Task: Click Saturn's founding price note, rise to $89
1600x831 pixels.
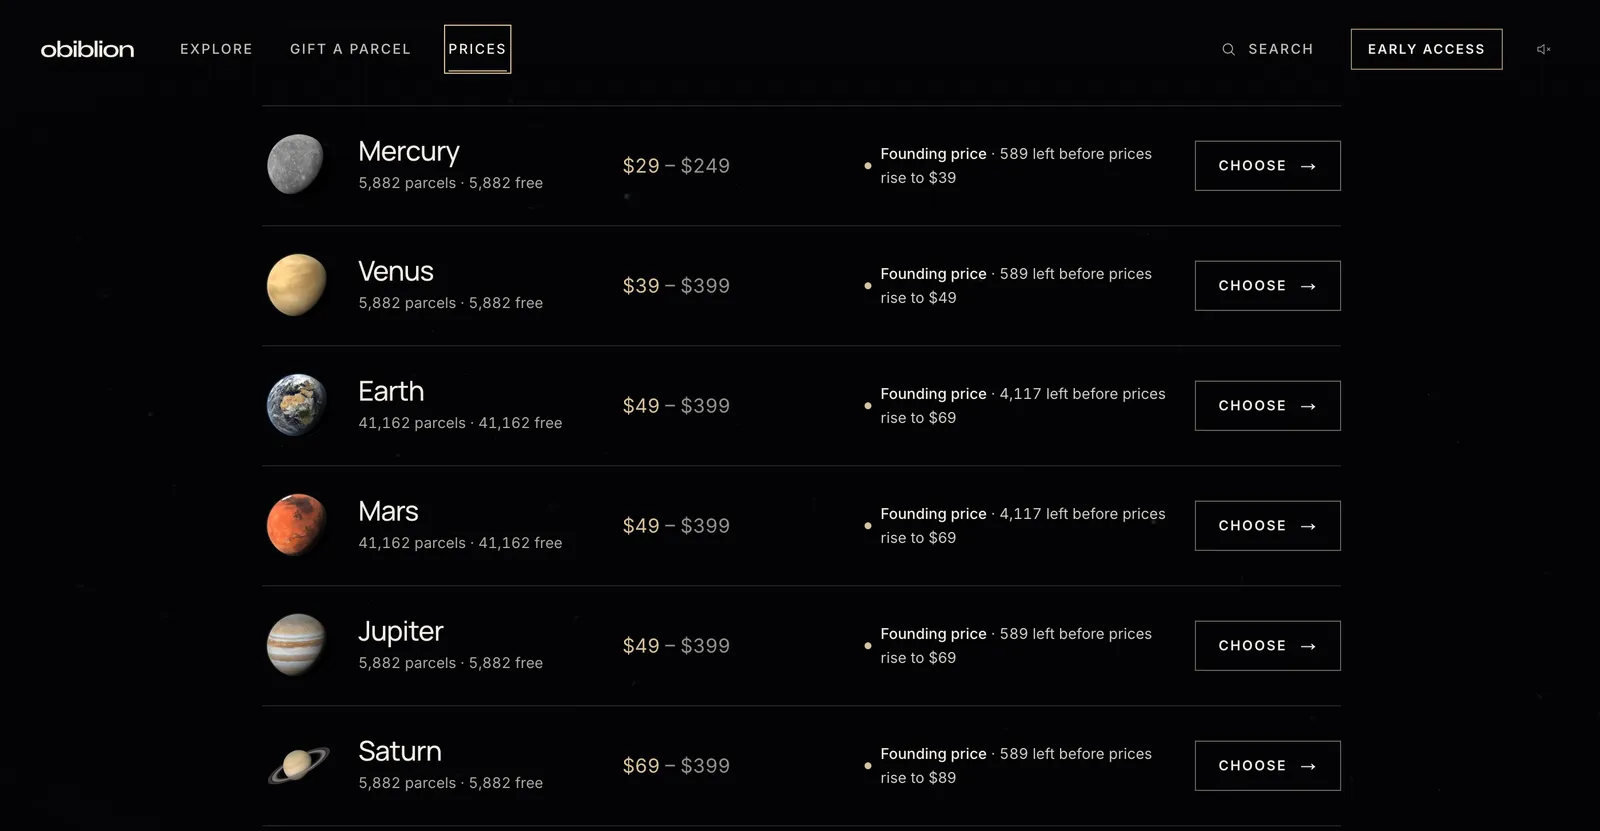Action: point(1016,766)
